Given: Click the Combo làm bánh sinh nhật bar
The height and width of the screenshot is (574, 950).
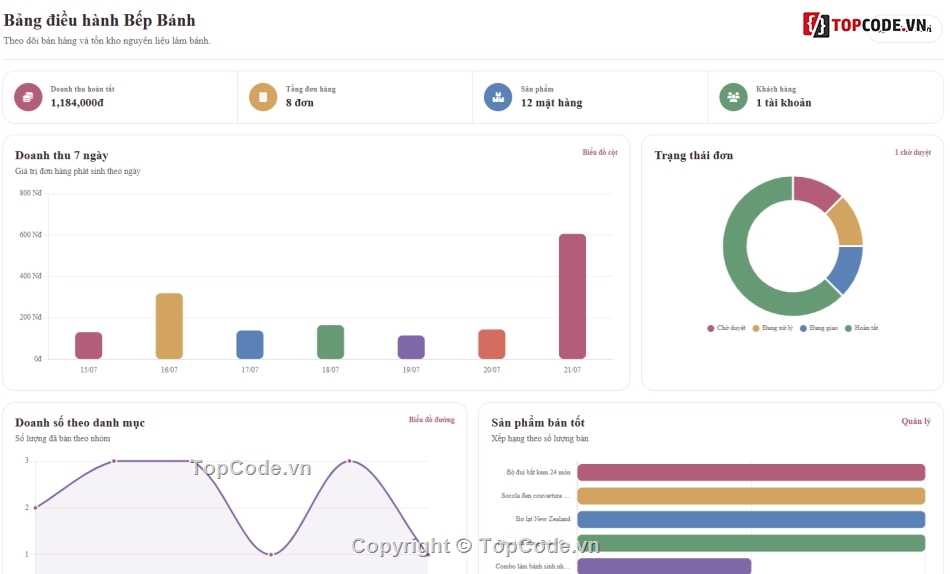Looking at the screenshot, I should (664, 566).
